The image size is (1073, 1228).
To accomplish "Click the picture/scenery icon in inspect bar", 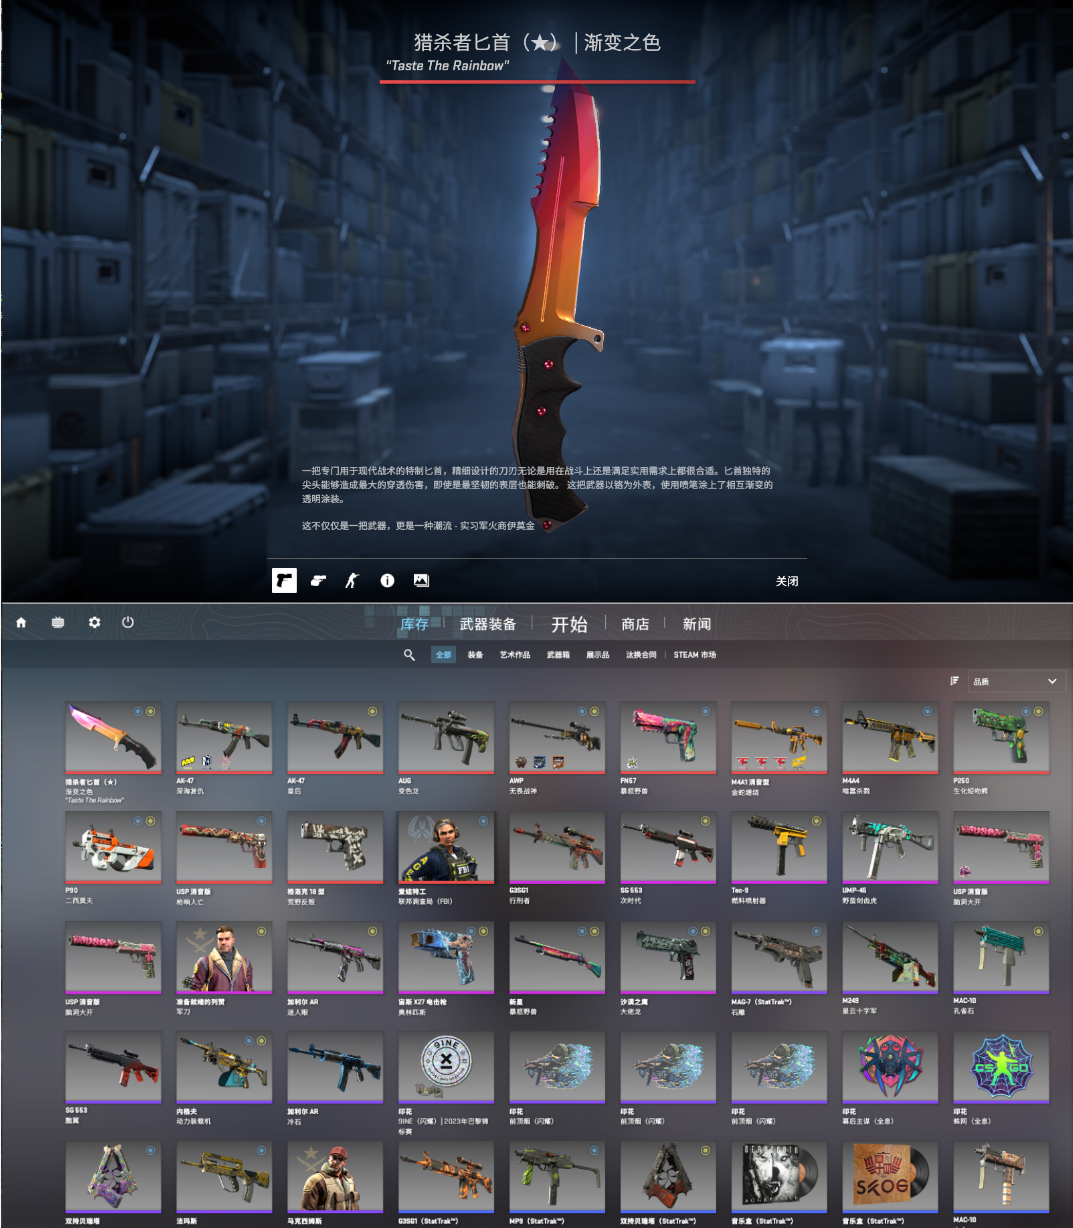I will pyautogui.click(x=421, y=580).
